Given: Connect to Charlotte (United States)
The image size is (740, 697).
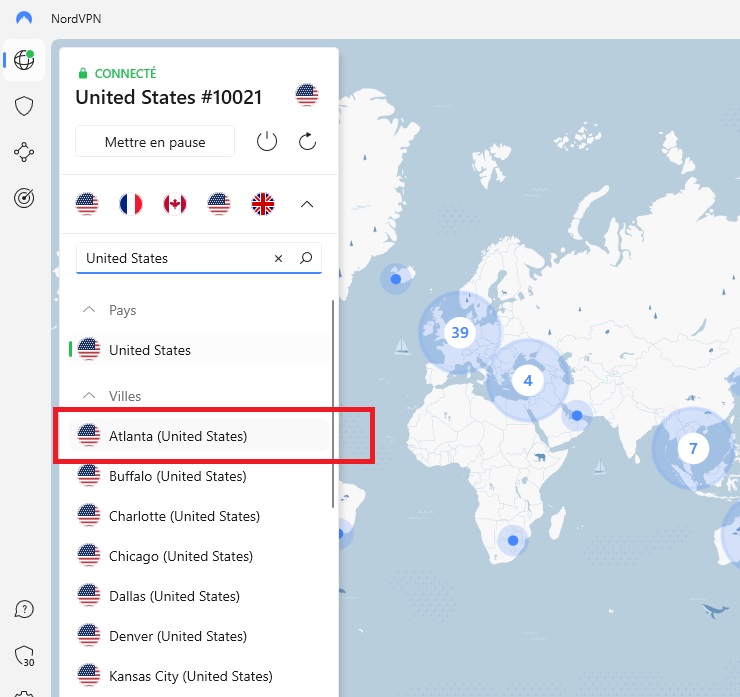Looking at the screenshot, I should (x=199, y=516).
